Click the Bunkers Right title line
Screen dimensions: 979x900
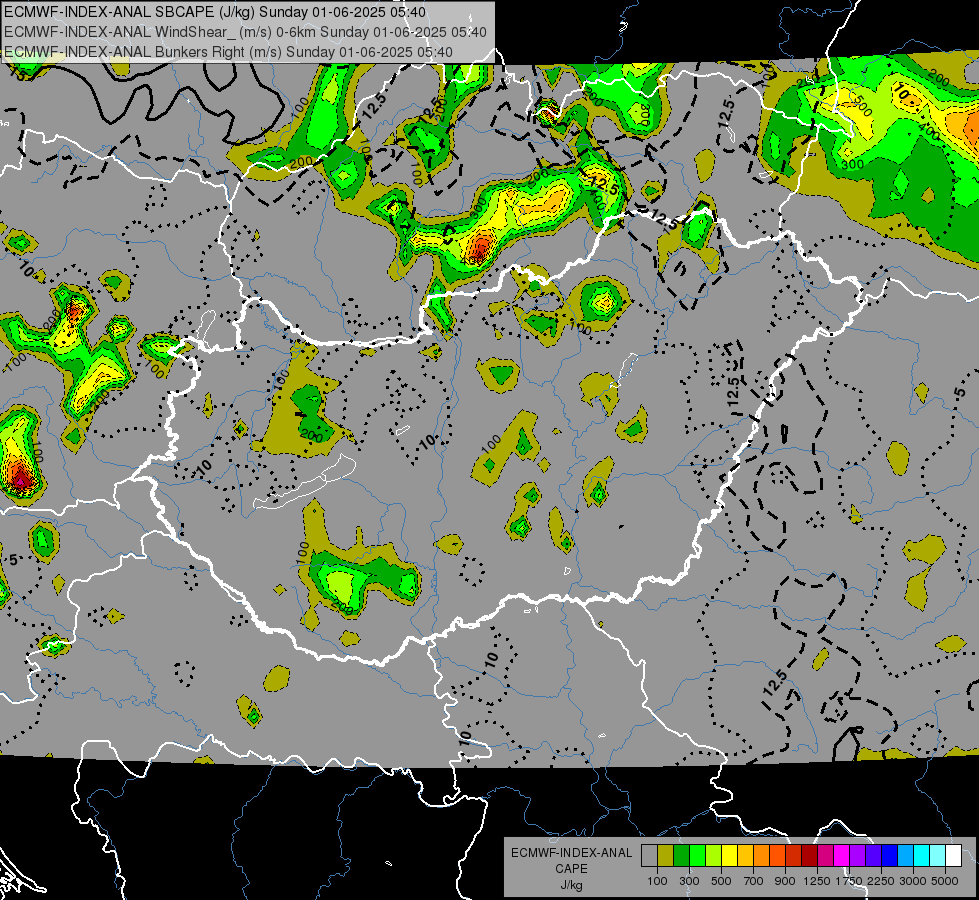click(229, 52)
